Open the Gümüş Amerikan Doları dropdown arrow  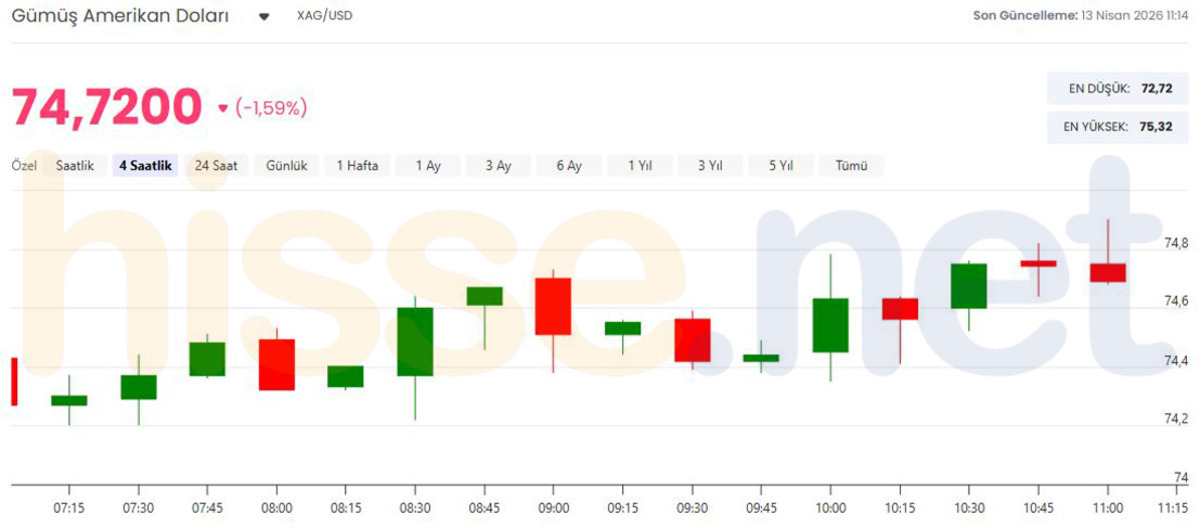[x=264, y=17]
